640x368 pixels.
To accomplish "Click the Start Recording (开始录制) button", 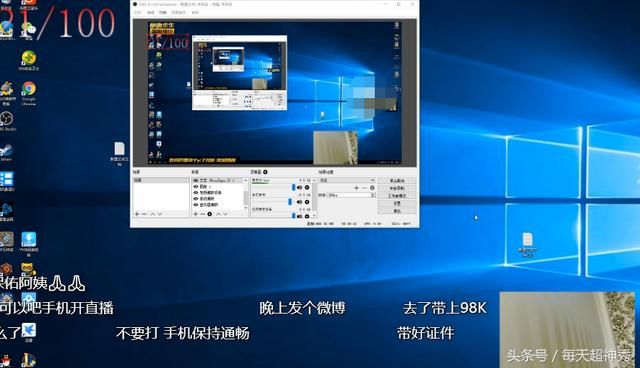I will [x=397, y=188].
